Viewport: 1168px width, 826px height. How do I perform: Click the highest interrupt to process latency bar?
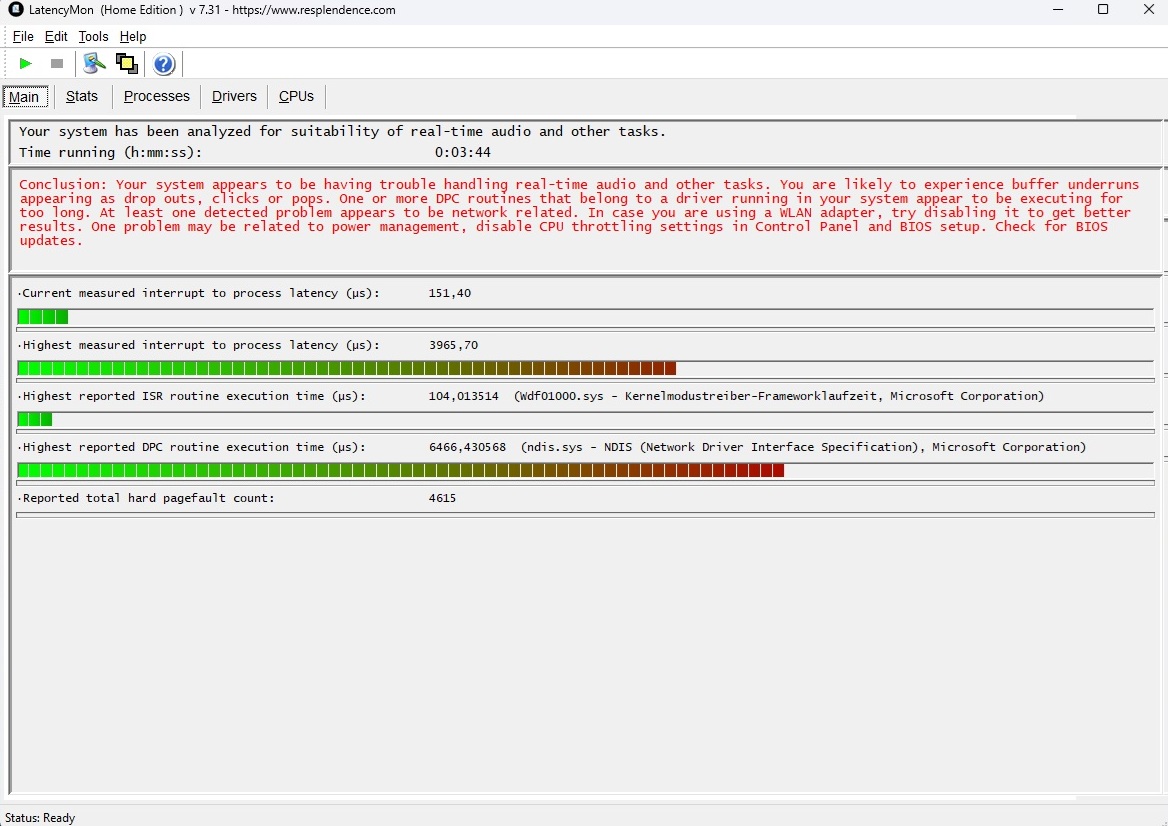point(347,368)
